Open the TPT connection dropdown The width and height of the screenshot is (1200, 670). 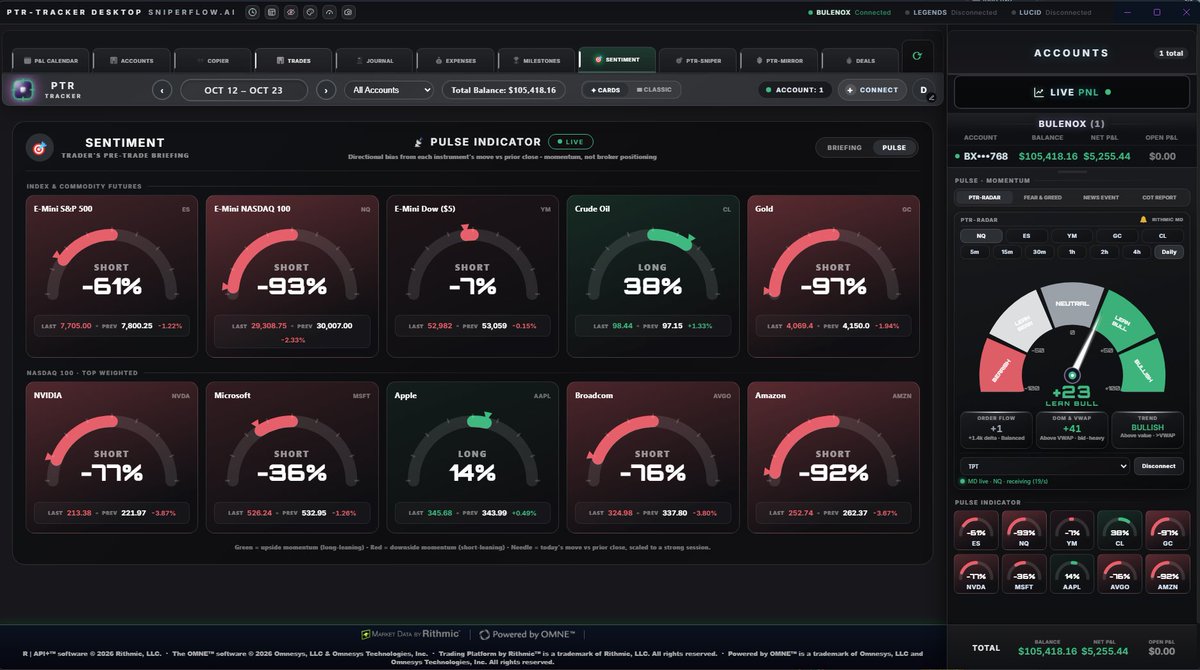point(1043,466)
